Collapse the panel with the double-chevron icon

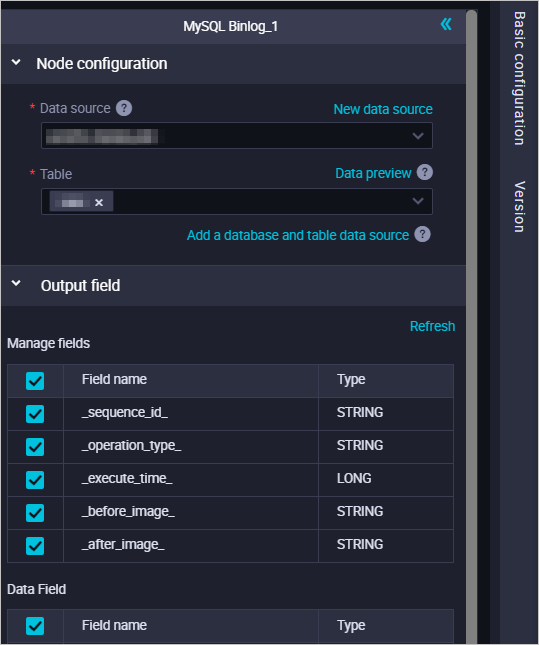(x=446, y=25)
